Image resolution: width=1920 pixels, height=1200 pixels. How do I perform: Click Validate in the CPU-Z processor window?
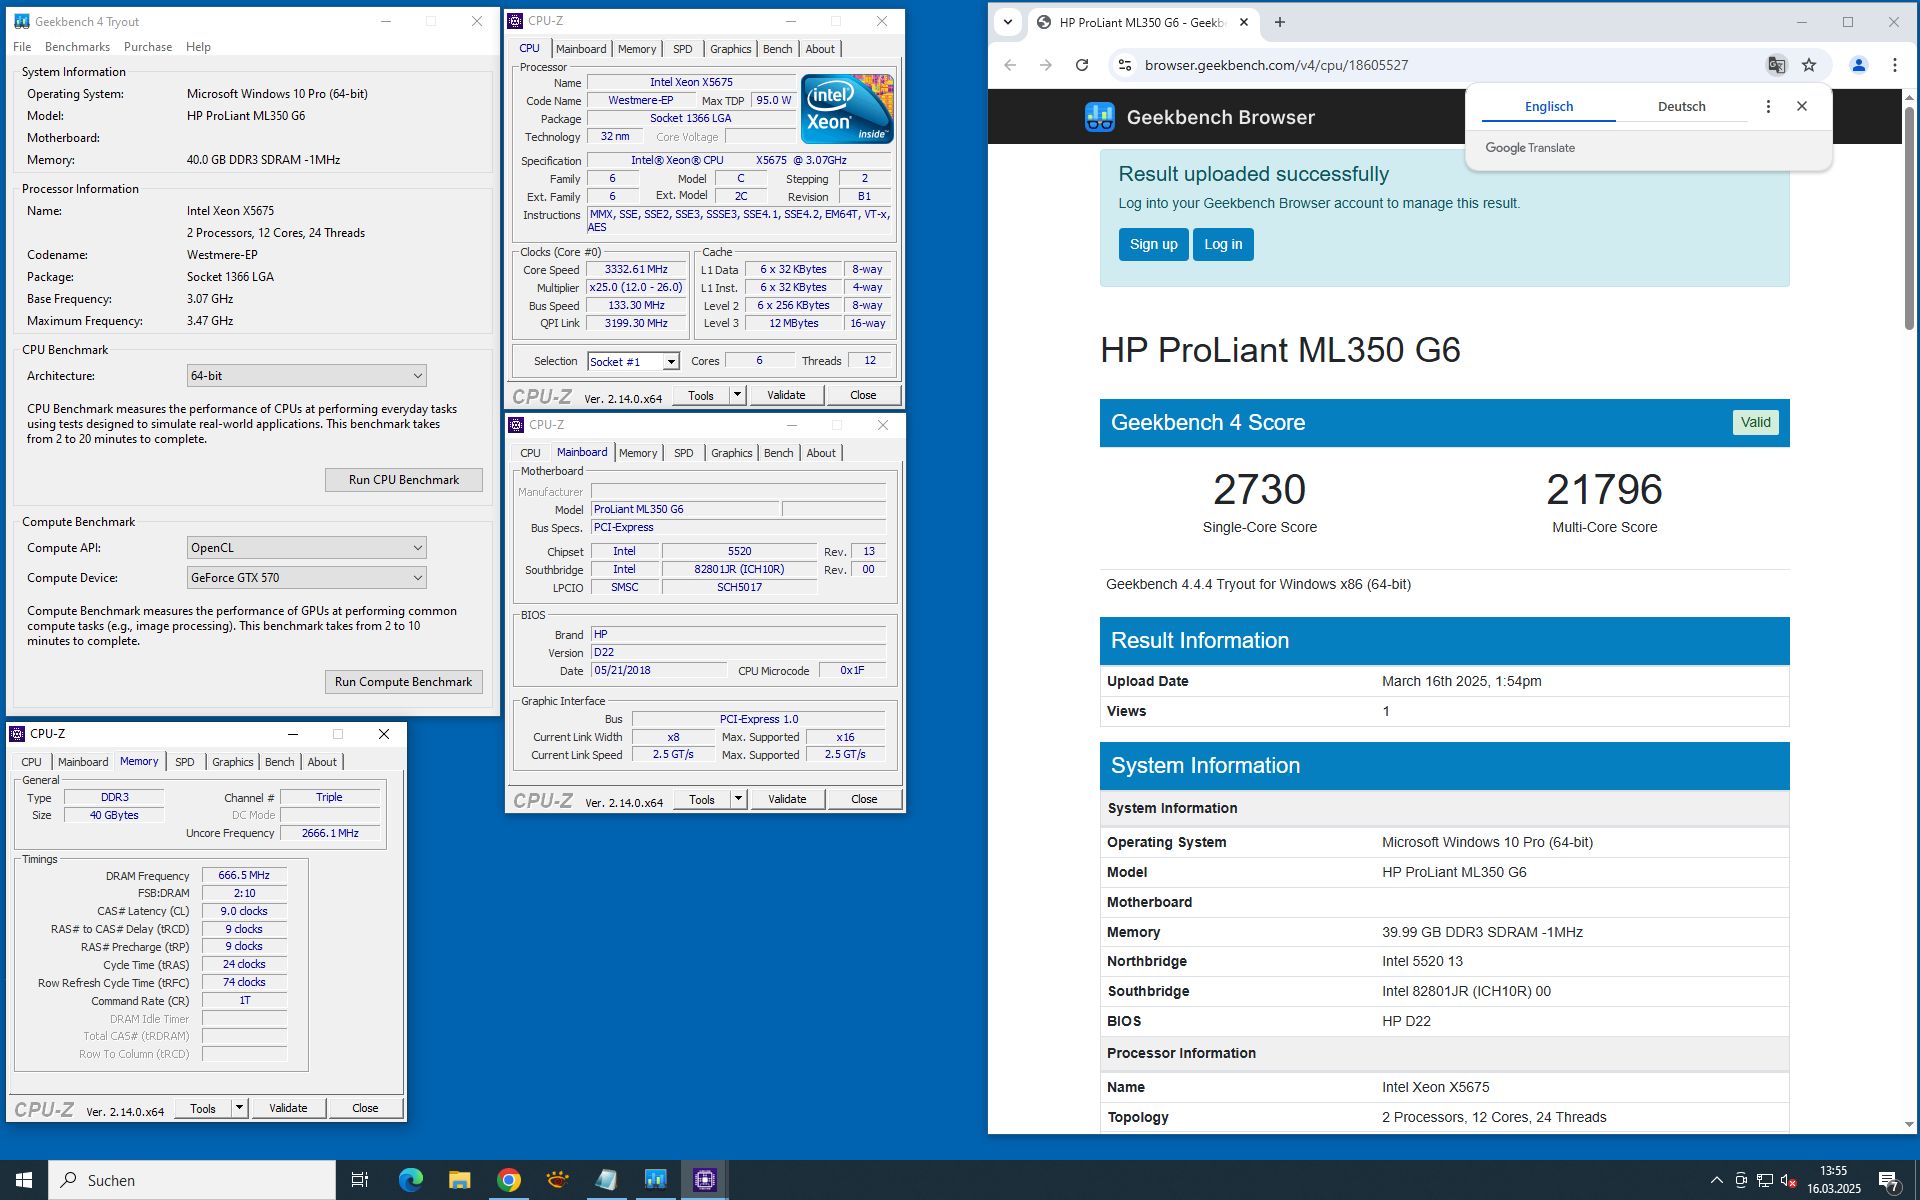[786, 395]
